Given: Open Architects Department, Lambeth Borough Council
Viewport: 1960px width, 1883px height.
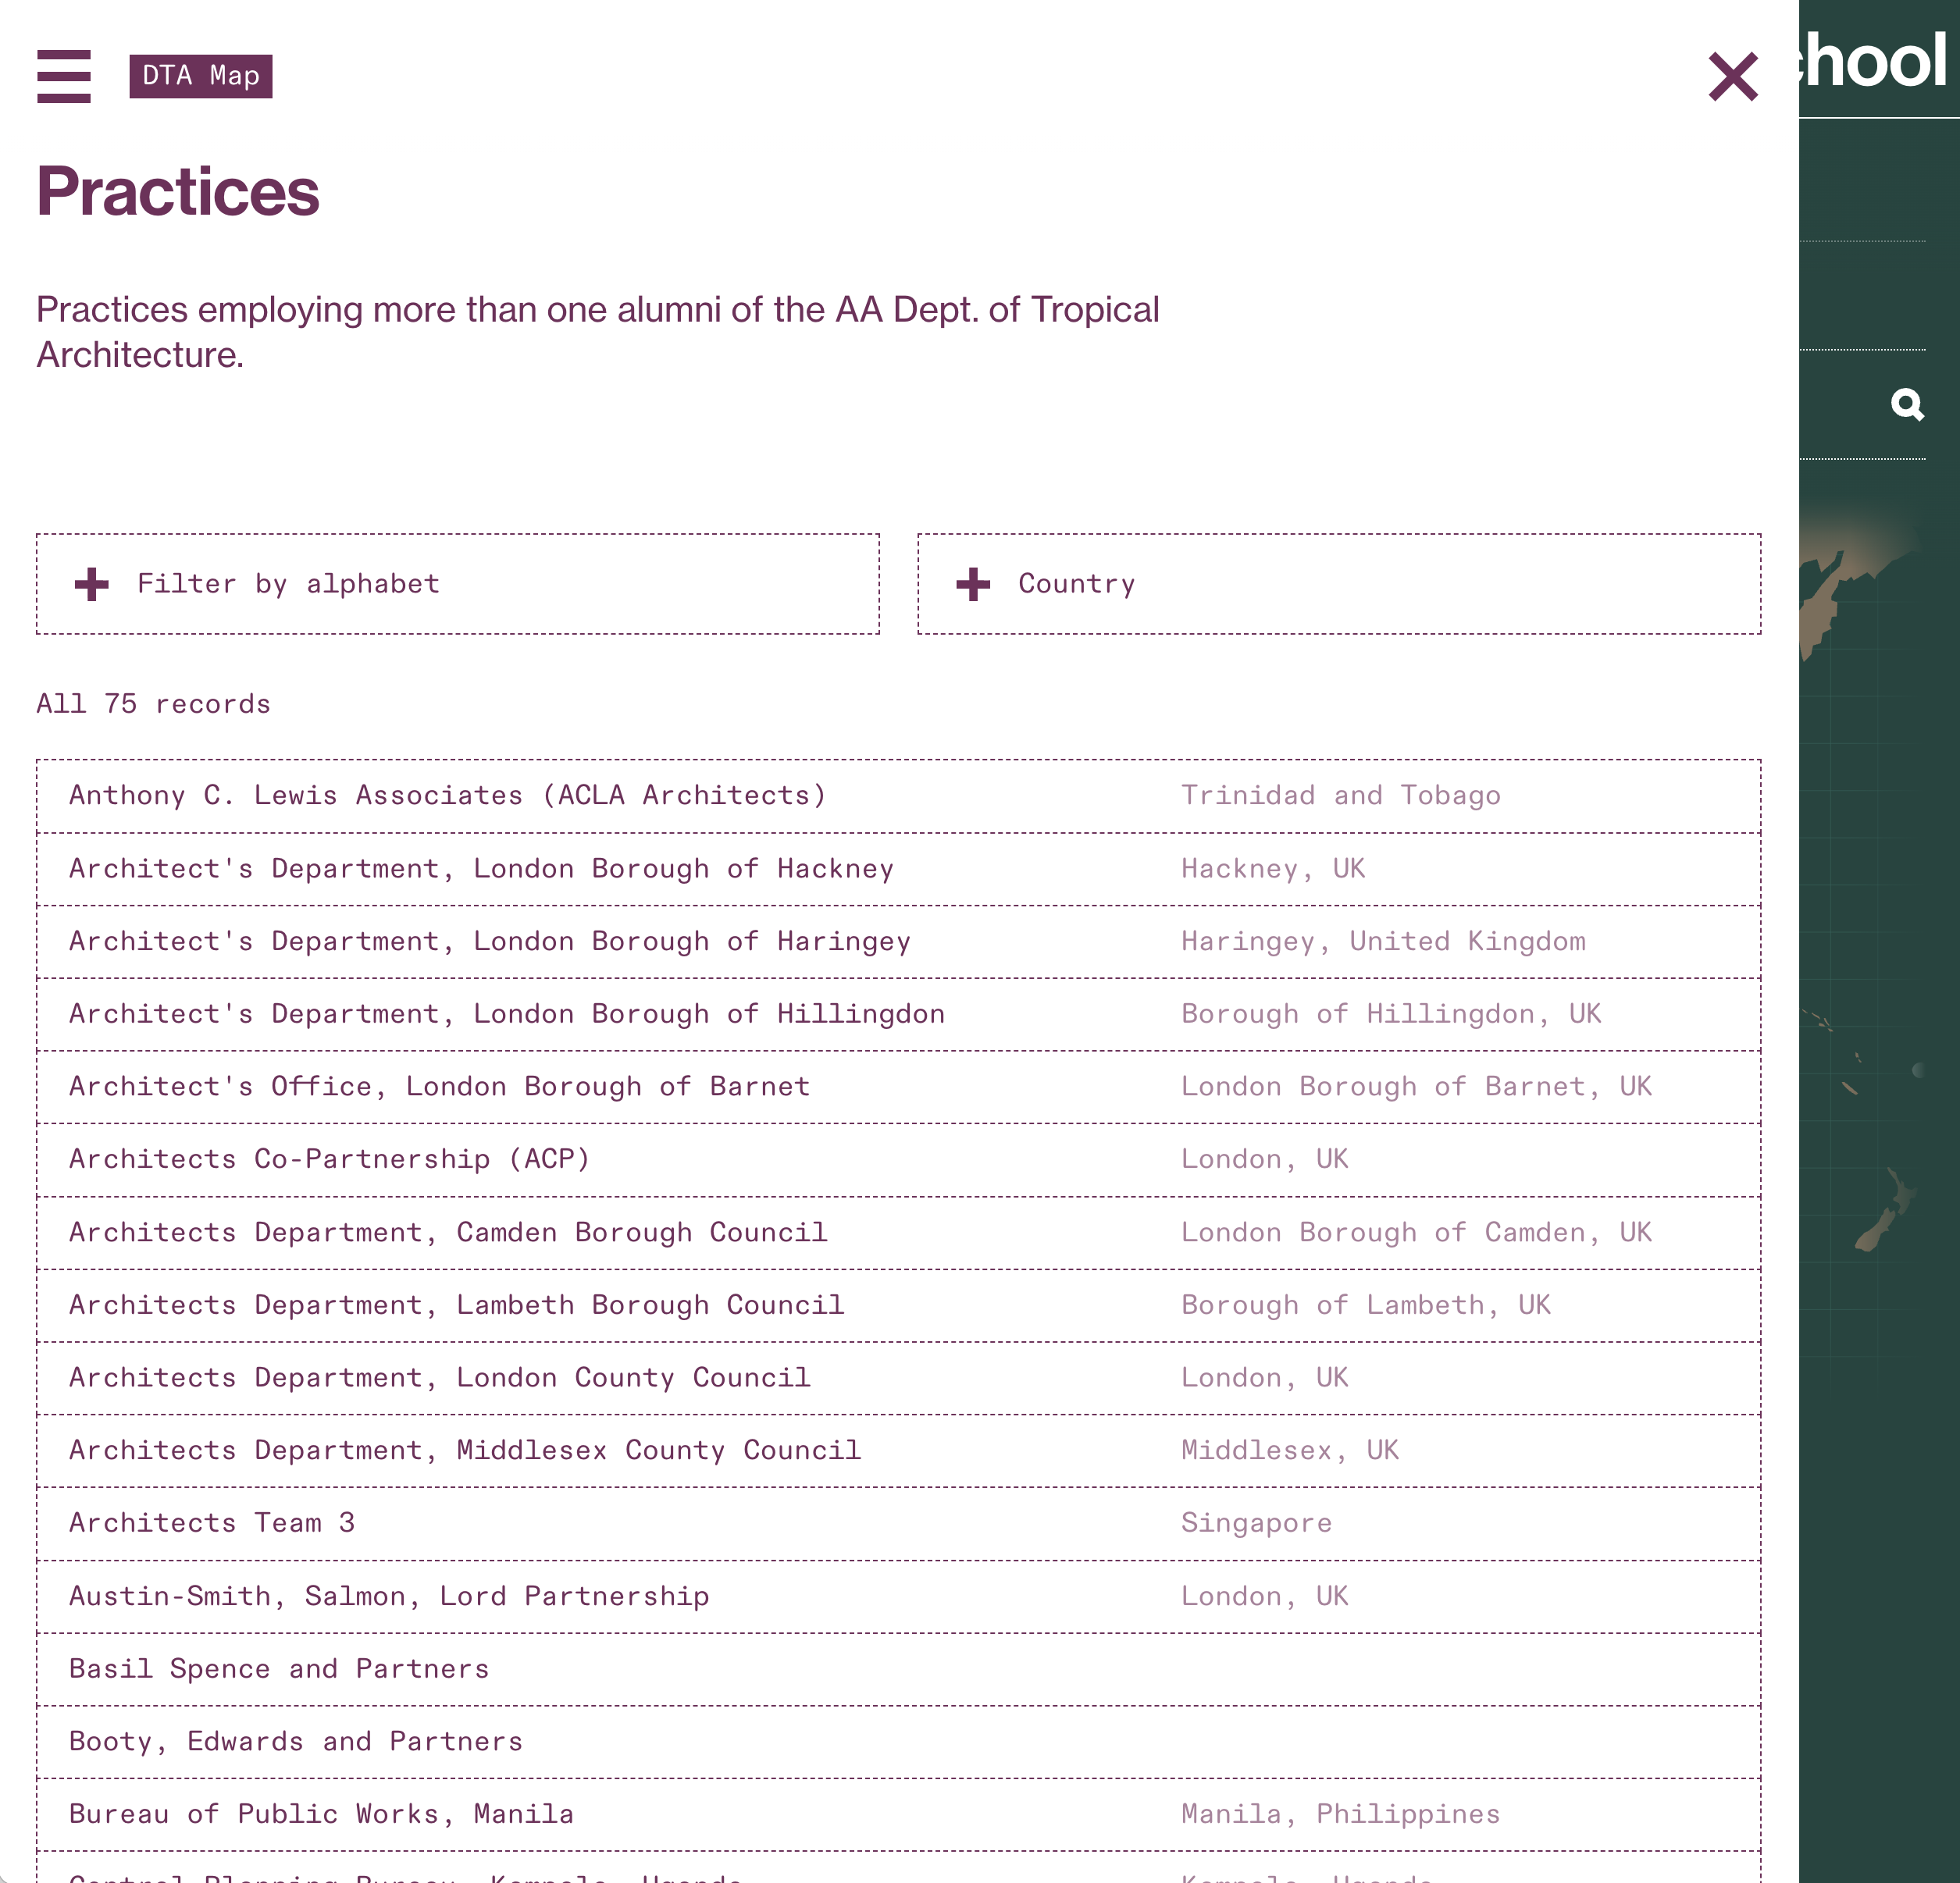Looking at the screenshot, I should click(x=898, y=1306).
